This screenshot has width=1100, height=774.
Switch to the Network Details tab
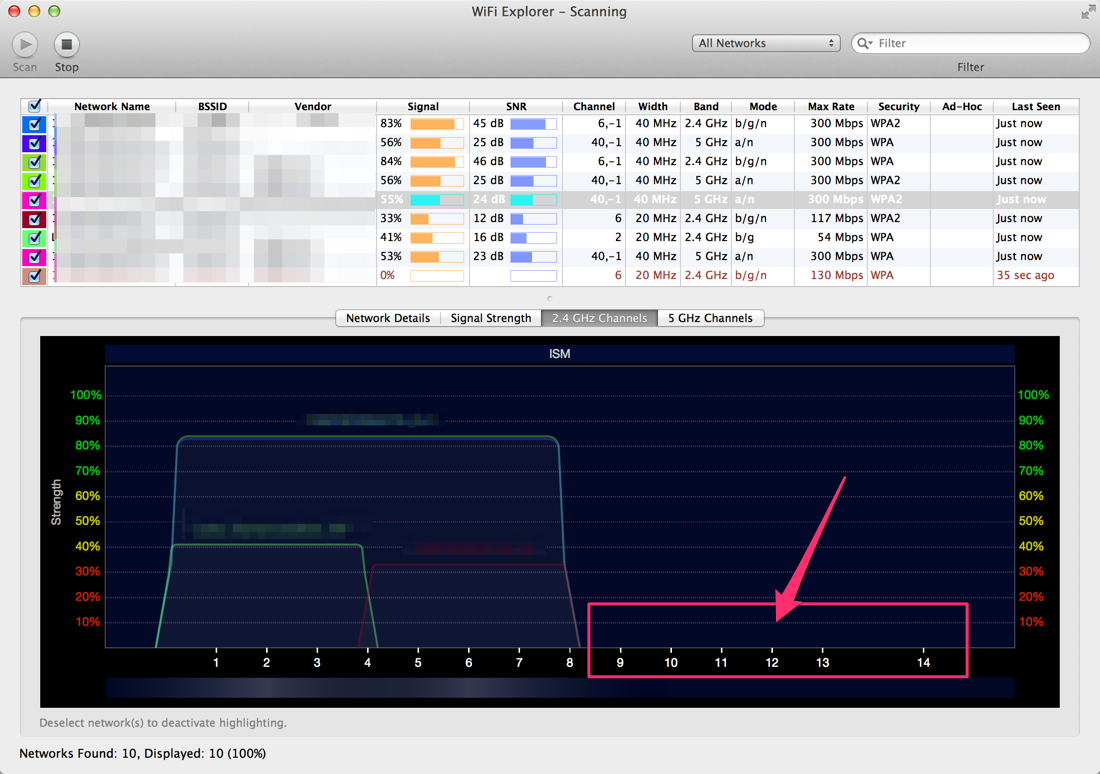click(x=388, y=318)
